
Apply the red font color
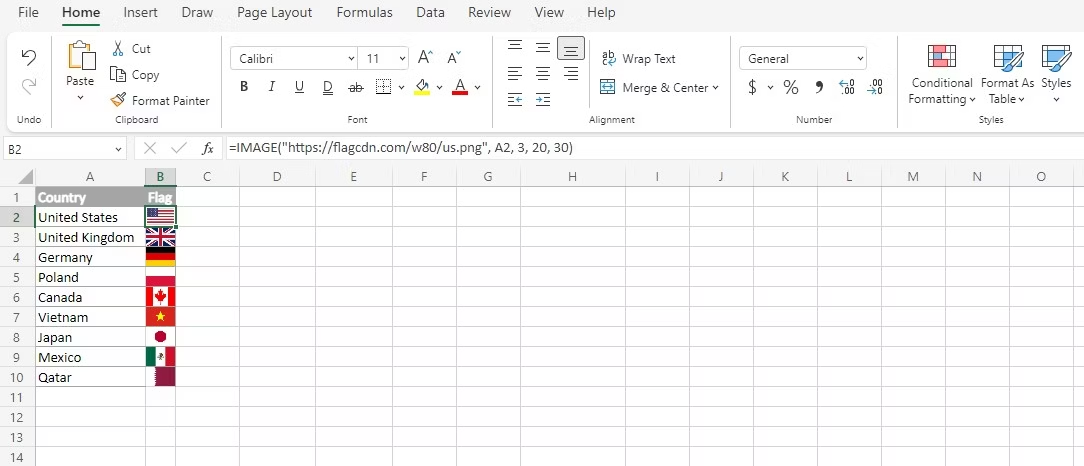(460, 87)
